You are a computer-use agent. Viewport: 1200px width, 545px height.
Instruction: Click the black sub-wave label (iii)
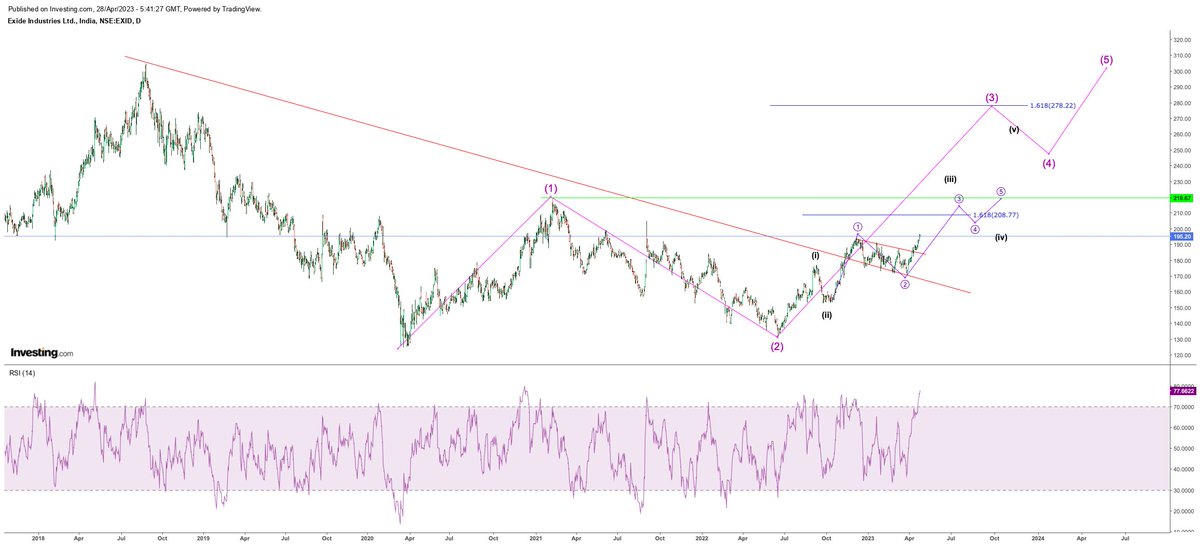pos(951,179)
